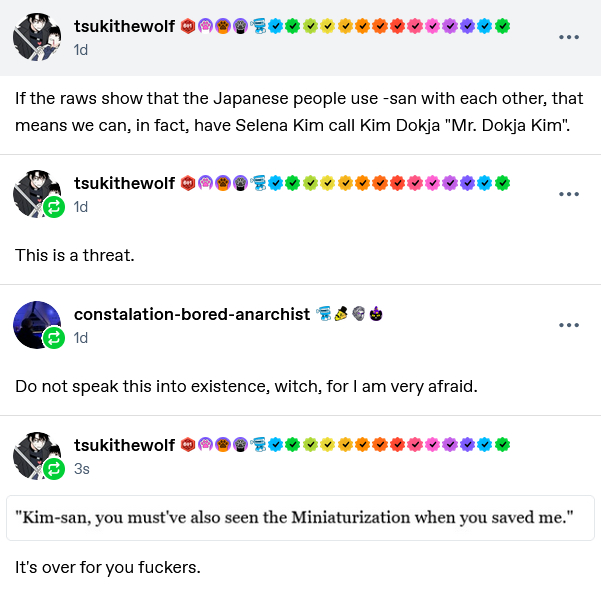The width and height of the screenshot is (601, 597).
Task: Open constalation-bored-anarchist's profile picture
Action: (37, 324)
